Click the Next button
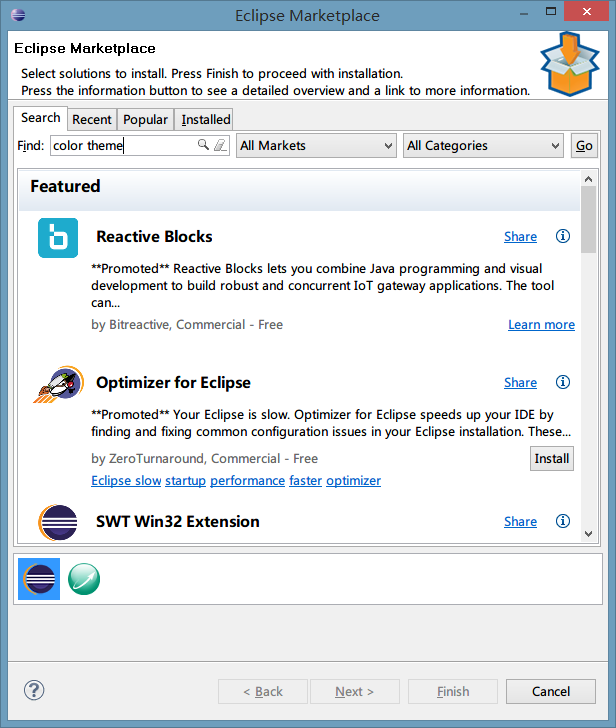 click(355, 692)
